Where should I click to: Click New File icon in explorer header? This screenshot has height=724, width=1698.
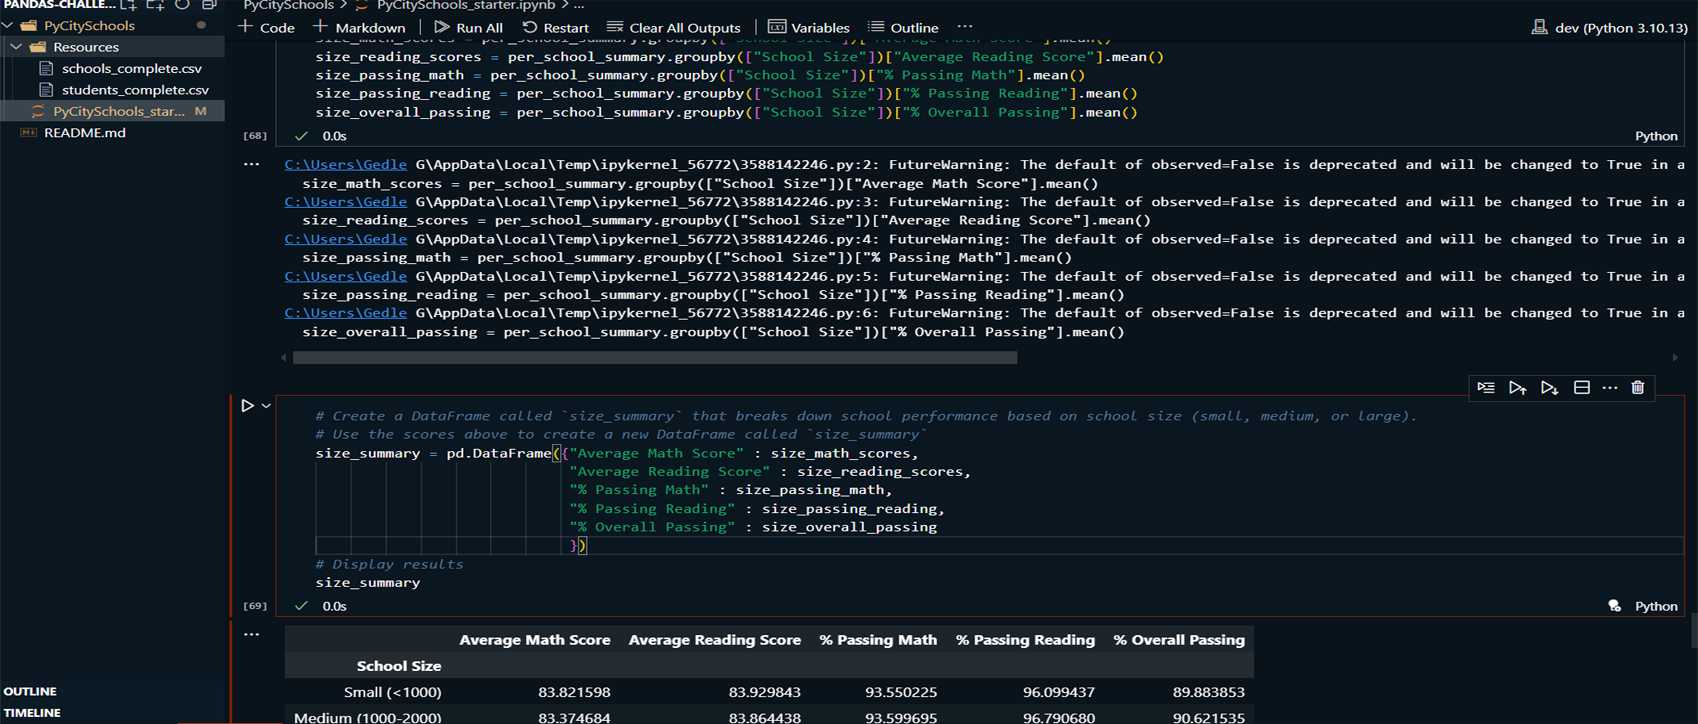(129, 5)
